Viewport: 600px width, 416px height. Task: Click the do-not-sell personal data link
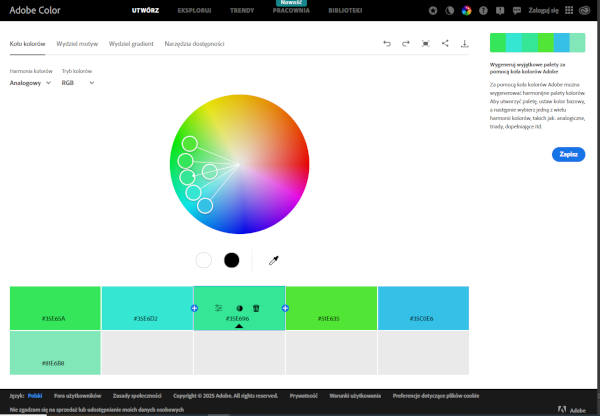pyautogui.click(x=97, y=409)
